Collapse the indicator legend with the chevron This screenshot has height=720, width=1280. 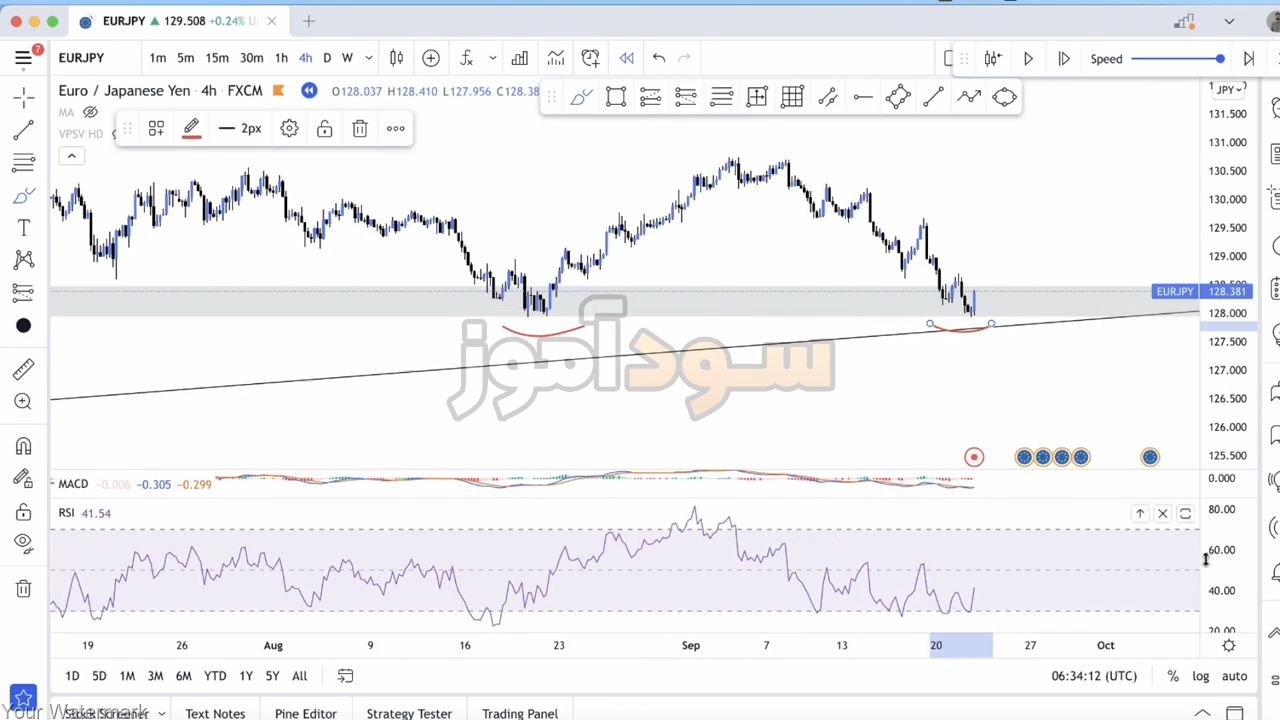71,156
